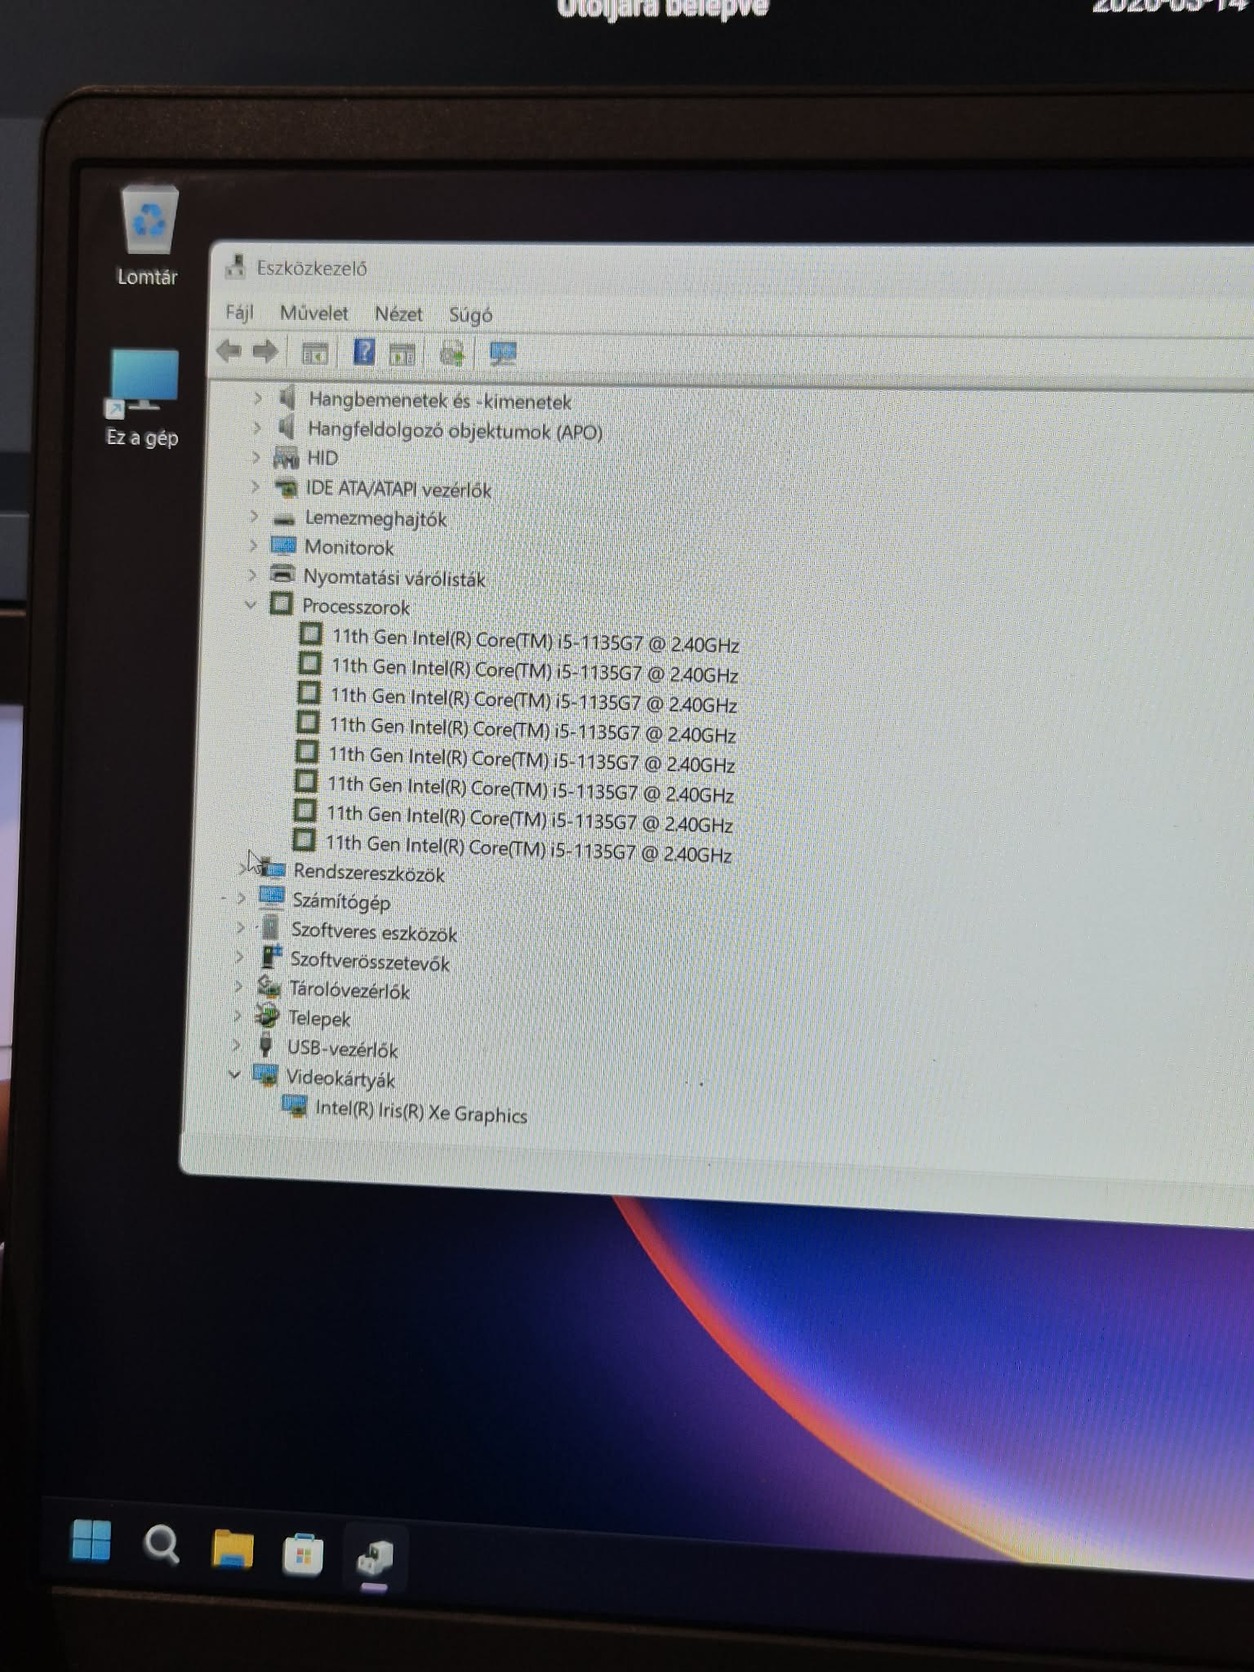
Task: Click the printer icon of Nyomtatási várólisták
Action: (x=284, y=575)
